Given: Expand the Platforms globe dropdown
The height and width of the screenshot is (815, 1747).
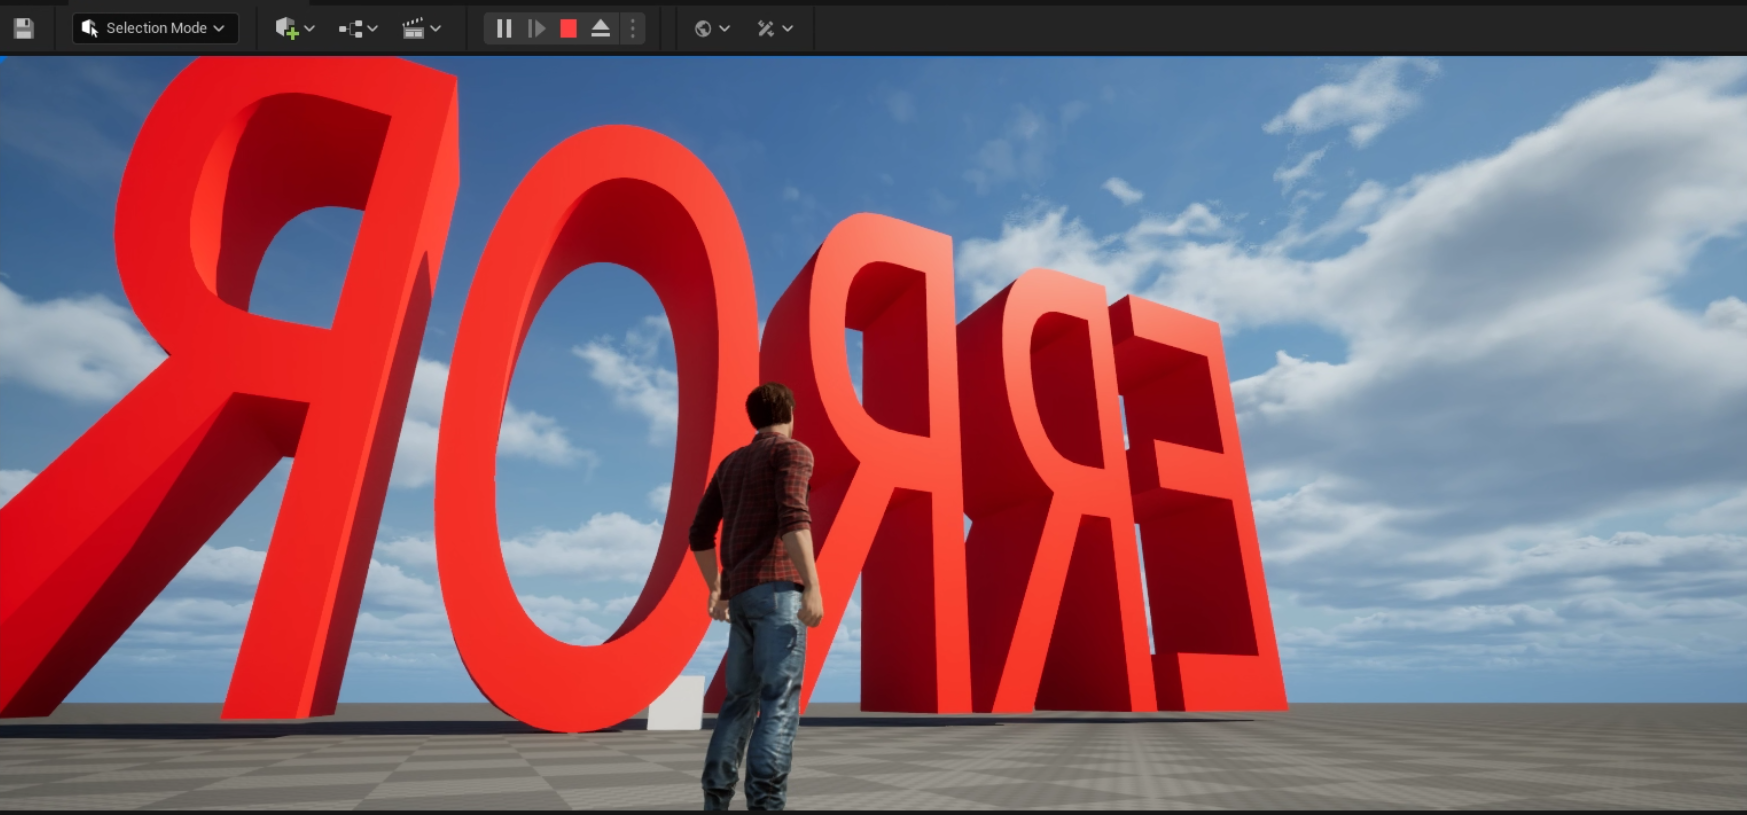Looking at the screenshot, I should (711, 28).
